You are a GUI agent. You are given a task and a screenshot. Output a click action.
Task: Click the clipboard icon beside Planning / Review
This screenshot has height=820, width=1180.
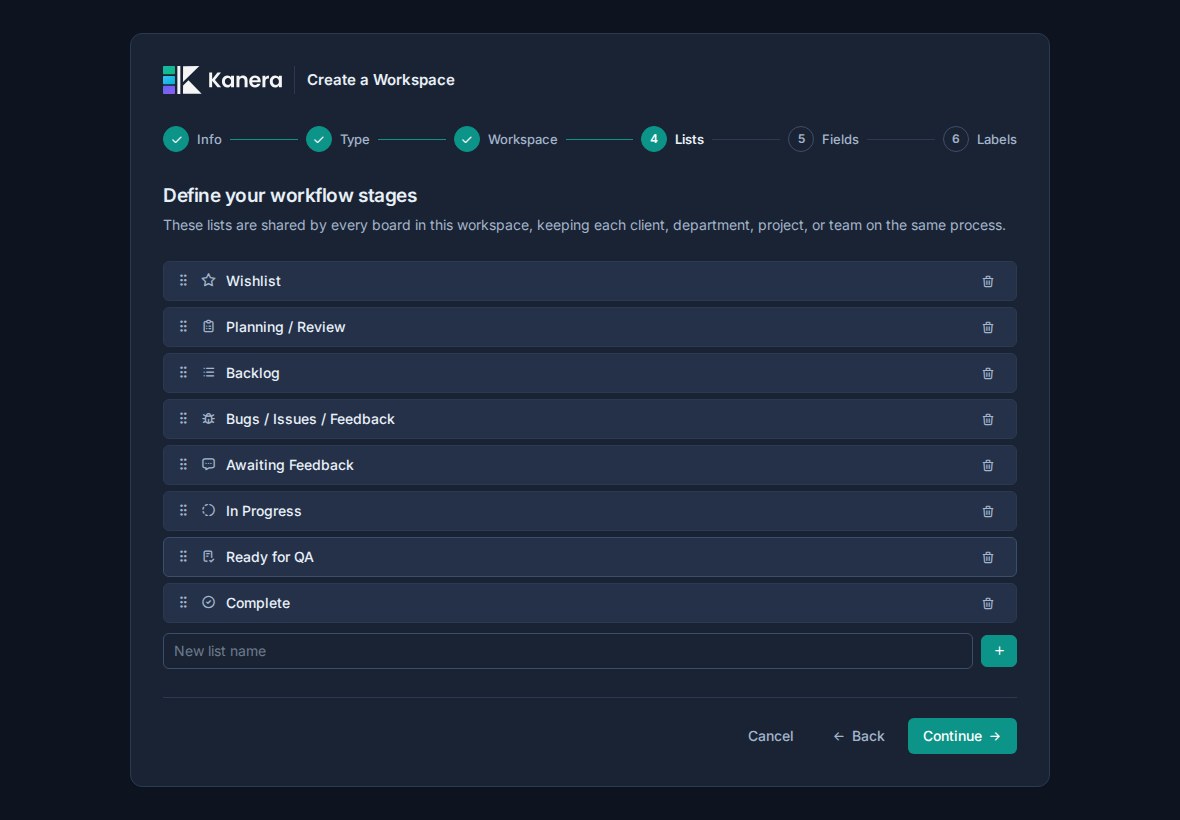coord(208,326)
